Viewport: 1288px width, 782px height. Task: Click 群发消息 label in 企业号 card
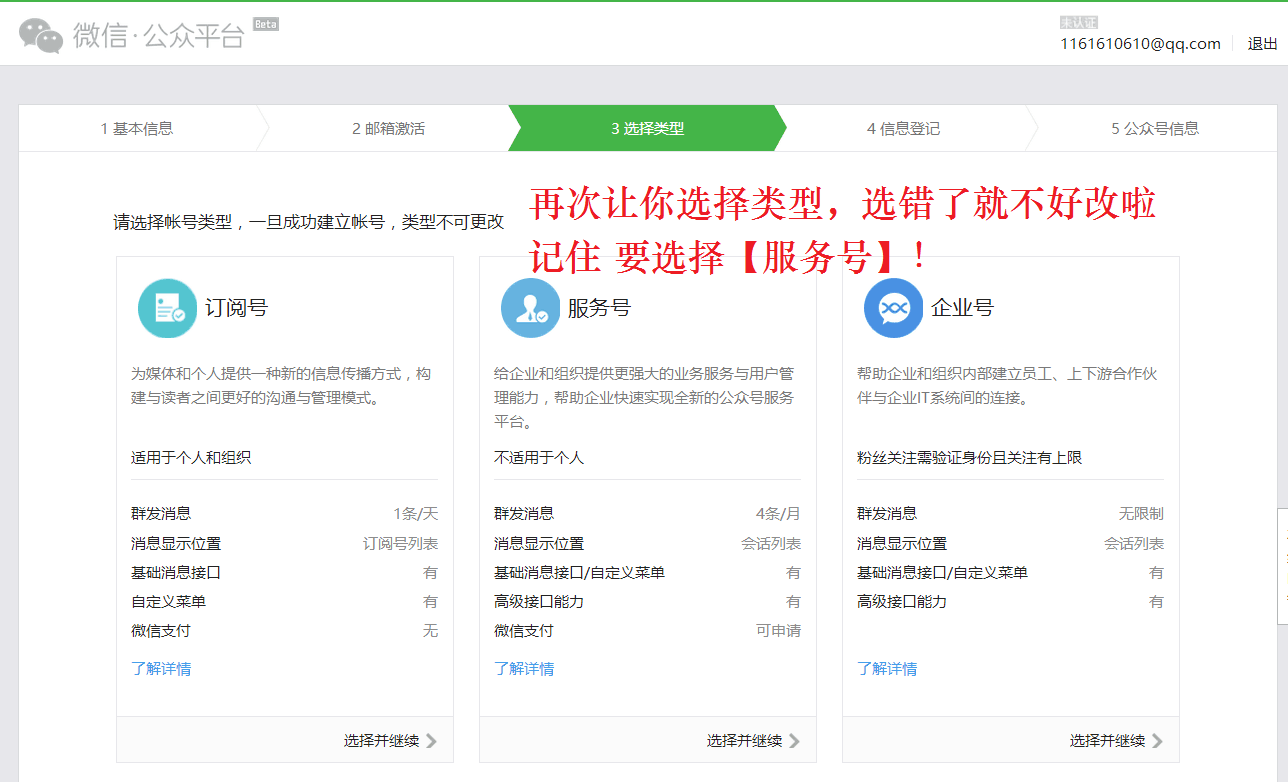coord(887,514)
